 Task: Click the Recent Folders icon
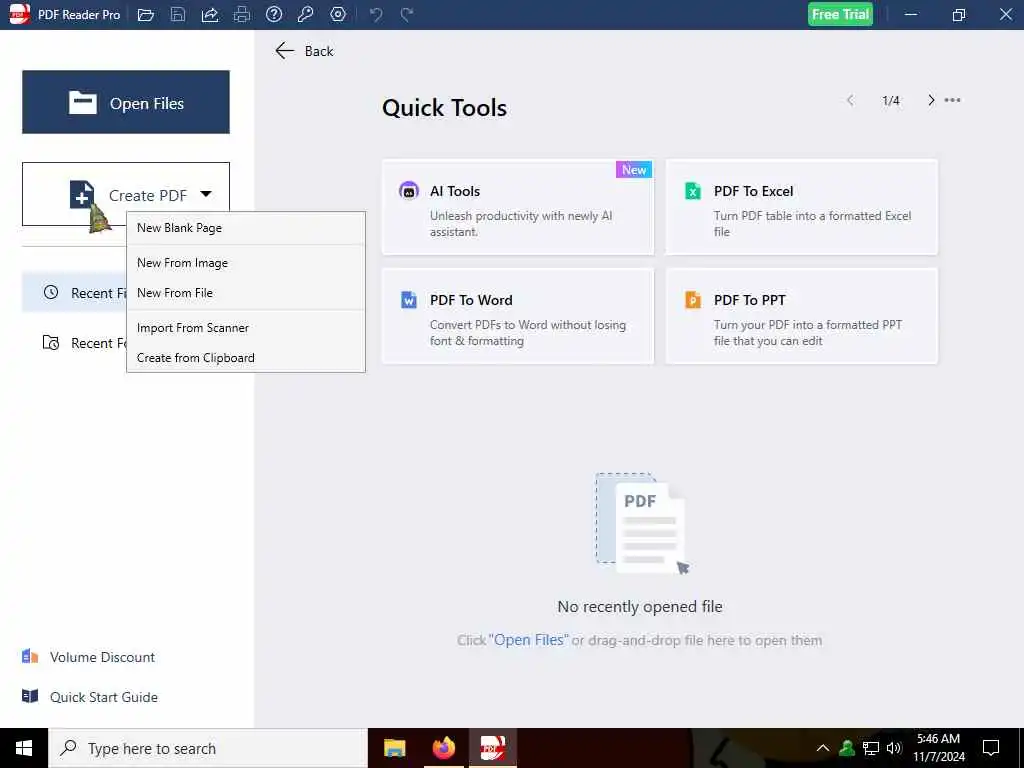tap(51, 342)
